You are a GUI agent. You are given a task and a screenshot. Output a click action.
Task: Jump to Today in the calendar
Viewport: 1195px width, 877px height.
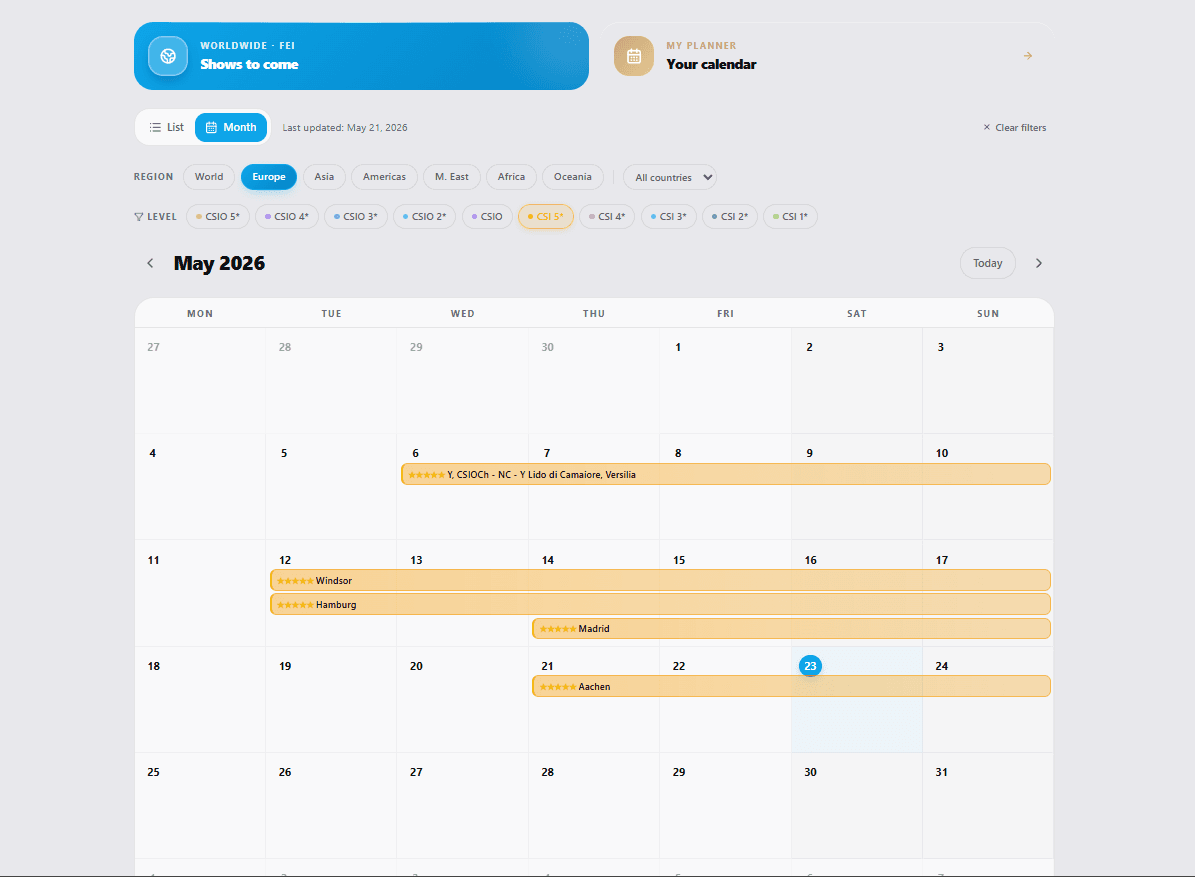point(988,263)
